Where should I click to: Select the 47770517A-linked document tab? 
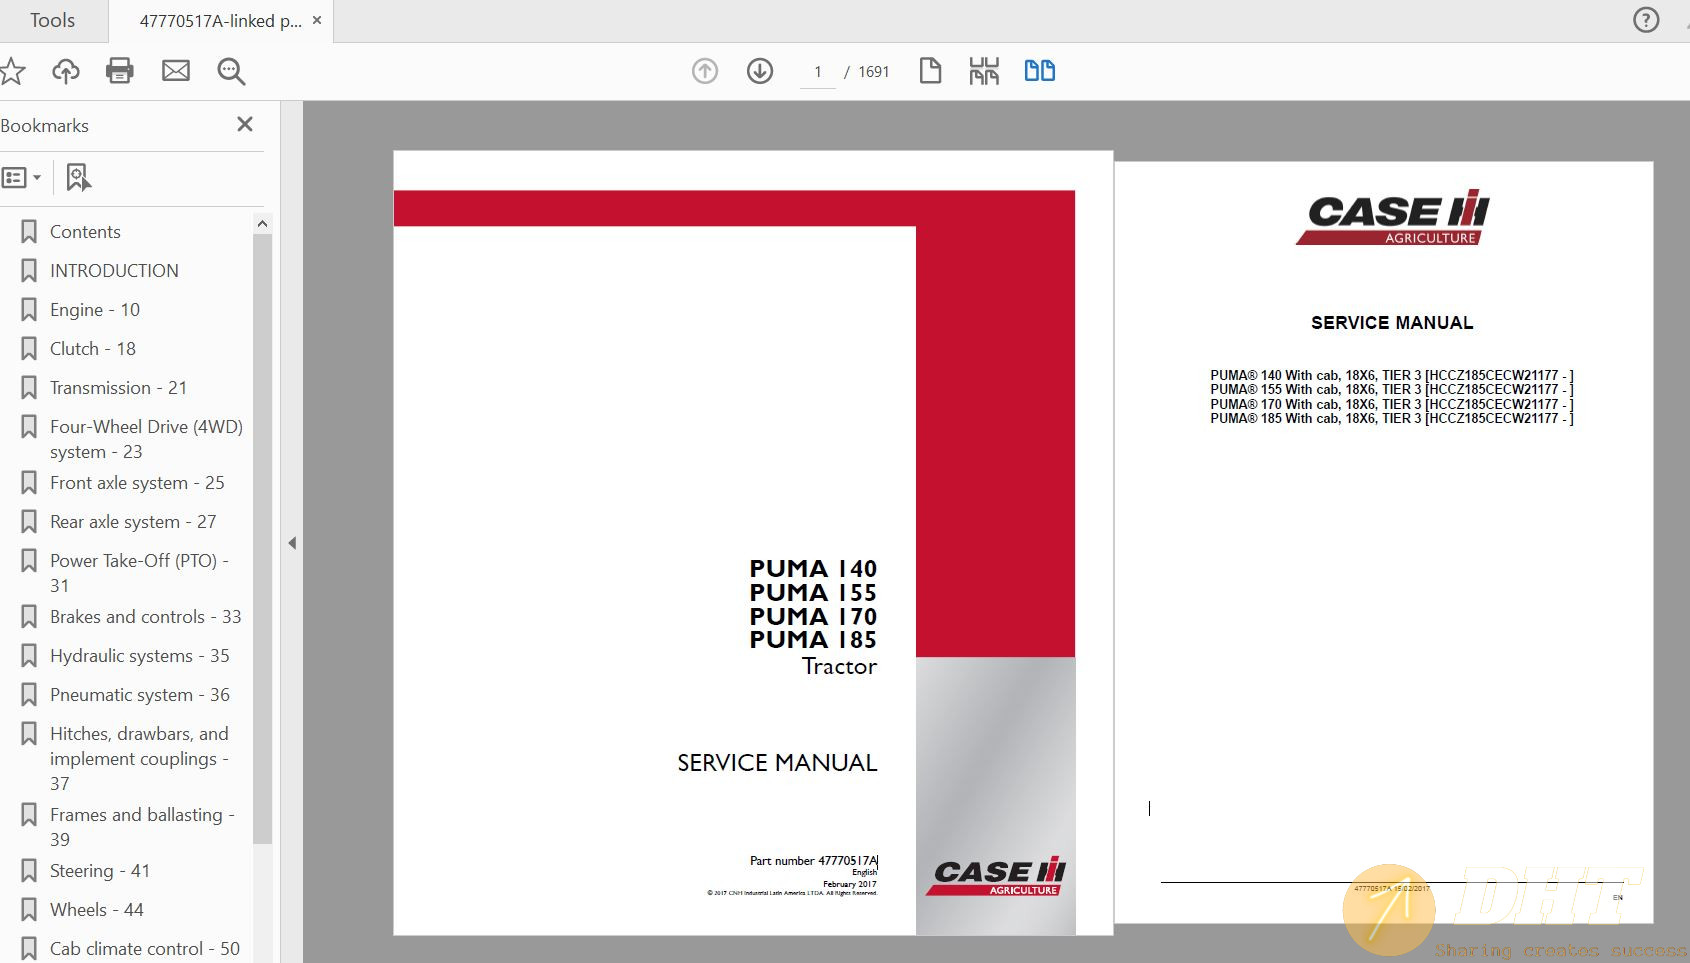220,21
